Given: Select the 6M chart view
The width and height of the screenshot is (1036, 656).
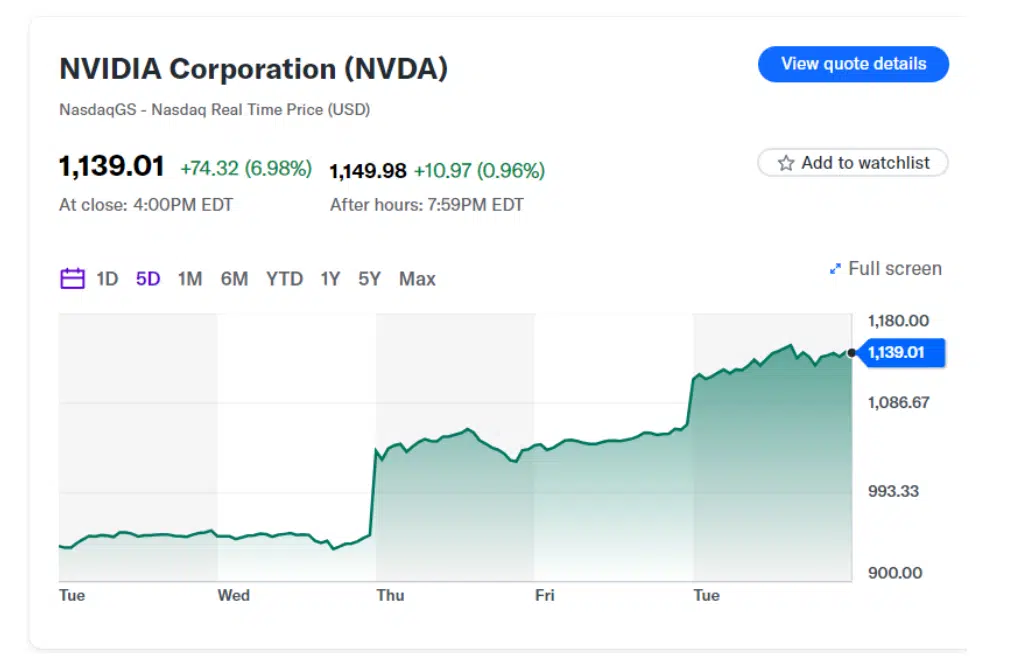Looking at the screenshot, I should (x=234, y=279).
